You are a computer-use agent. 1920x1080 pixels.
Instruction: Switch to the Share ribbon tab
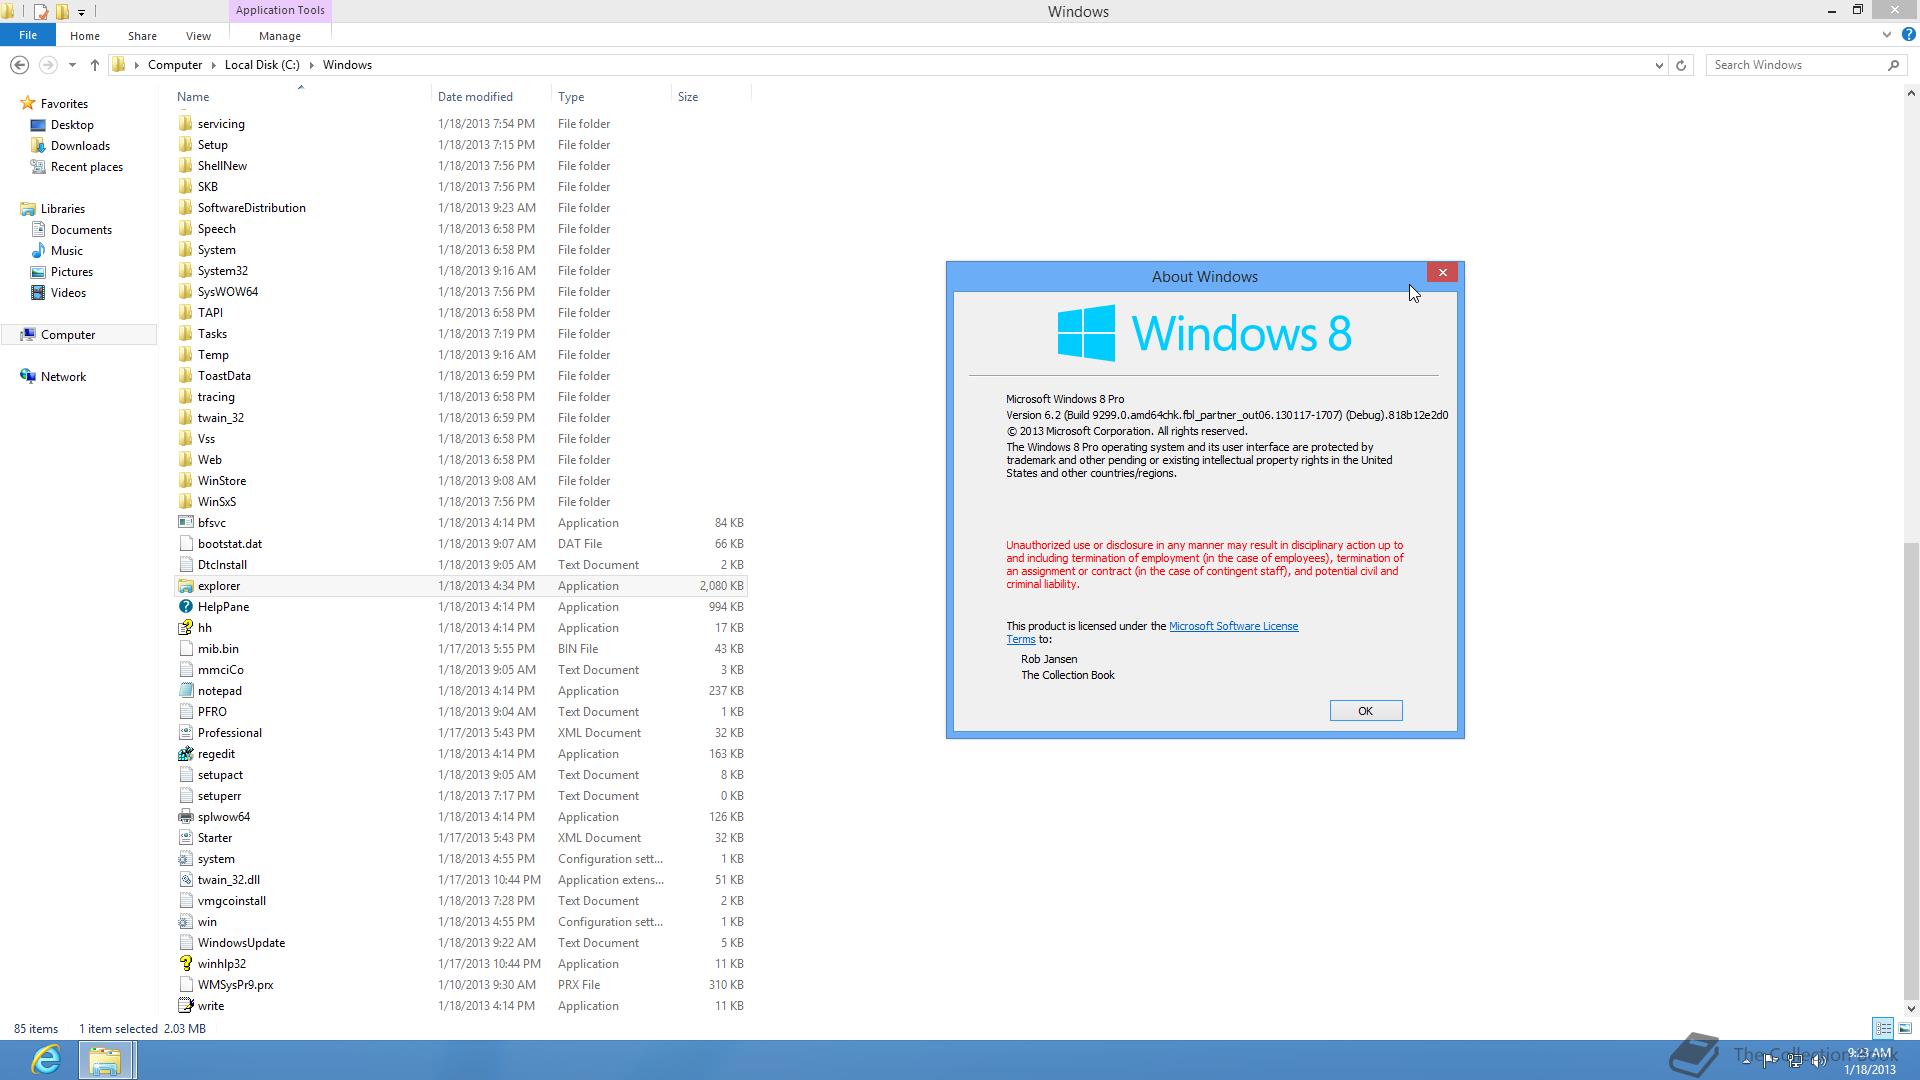click(142, 36)
